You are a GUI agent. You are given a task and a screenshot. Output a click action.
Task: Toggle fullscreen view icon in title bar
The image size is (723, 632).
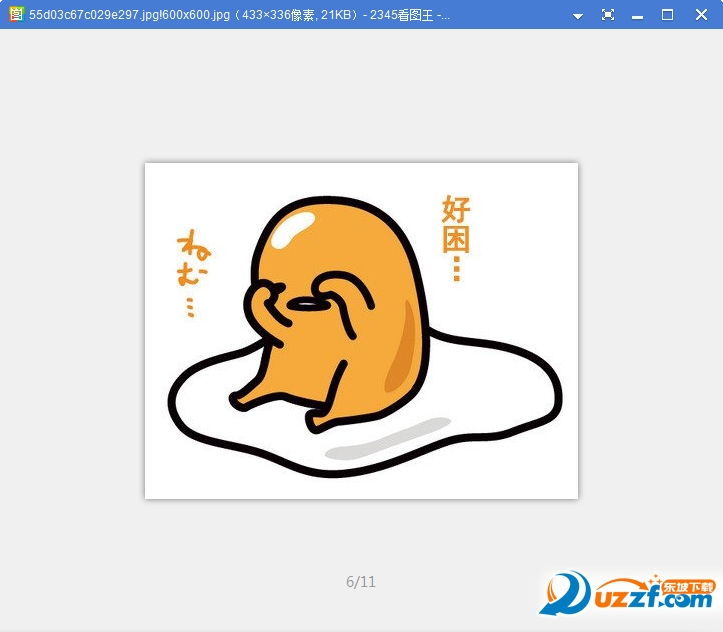tap(608, 15)
